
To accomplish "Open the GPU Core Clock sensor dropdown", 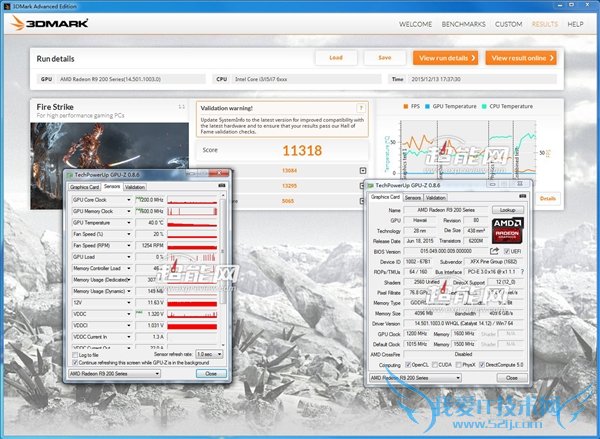I will [129, 200].
